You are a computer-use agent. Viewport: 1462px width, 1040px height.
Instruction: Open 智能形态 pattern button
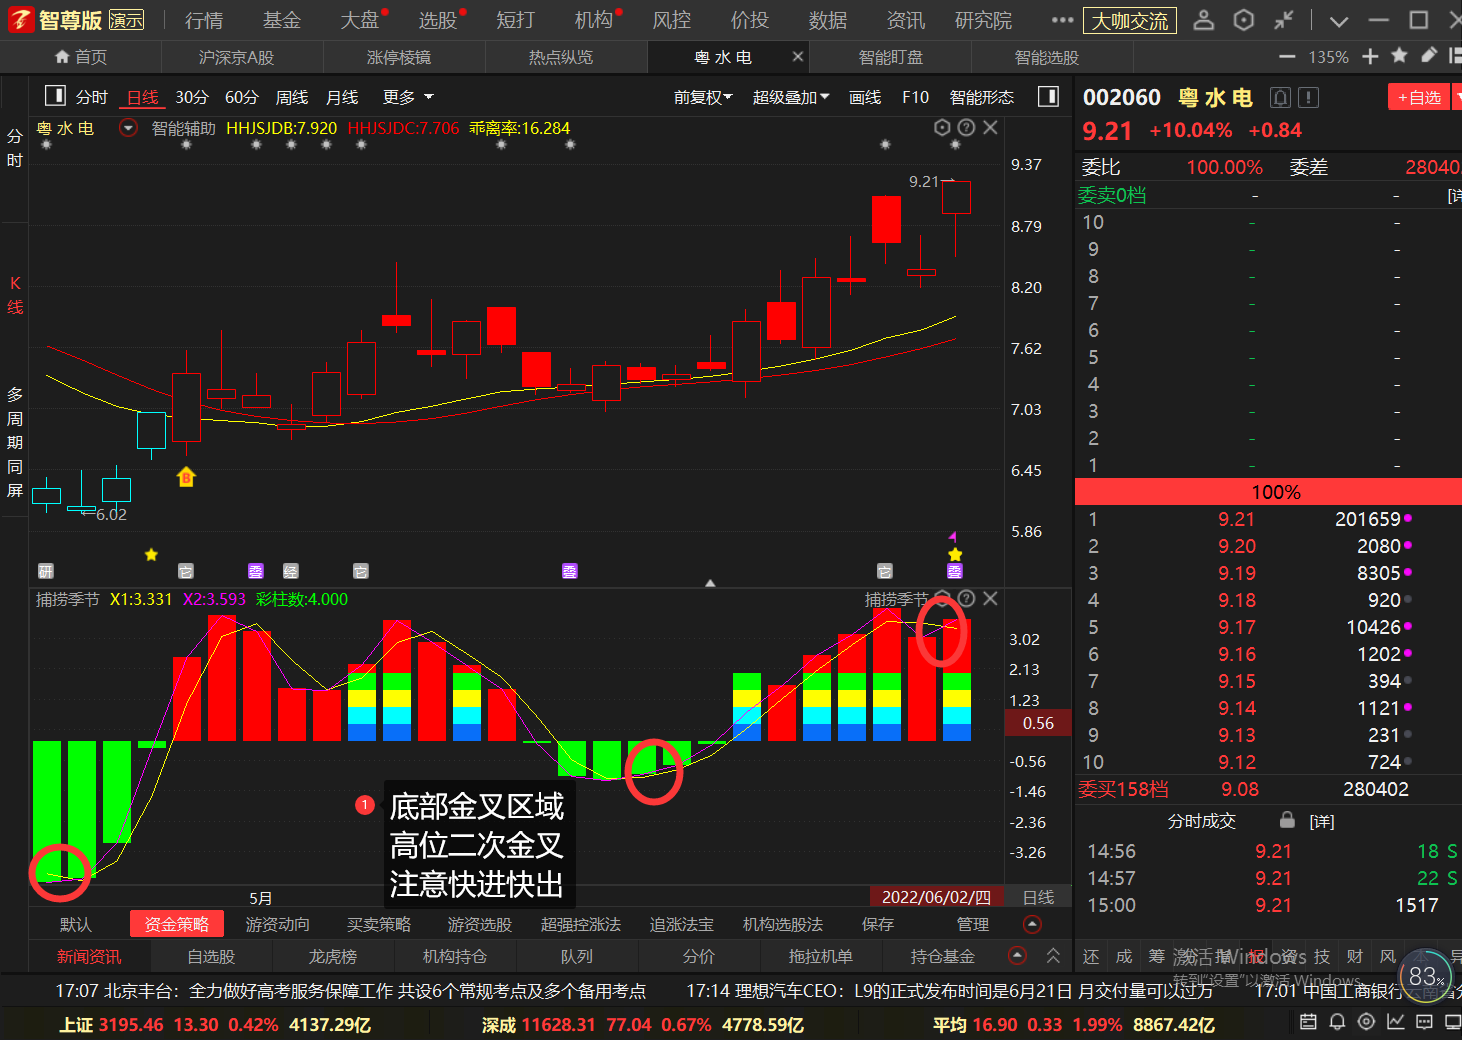(982, 97)
